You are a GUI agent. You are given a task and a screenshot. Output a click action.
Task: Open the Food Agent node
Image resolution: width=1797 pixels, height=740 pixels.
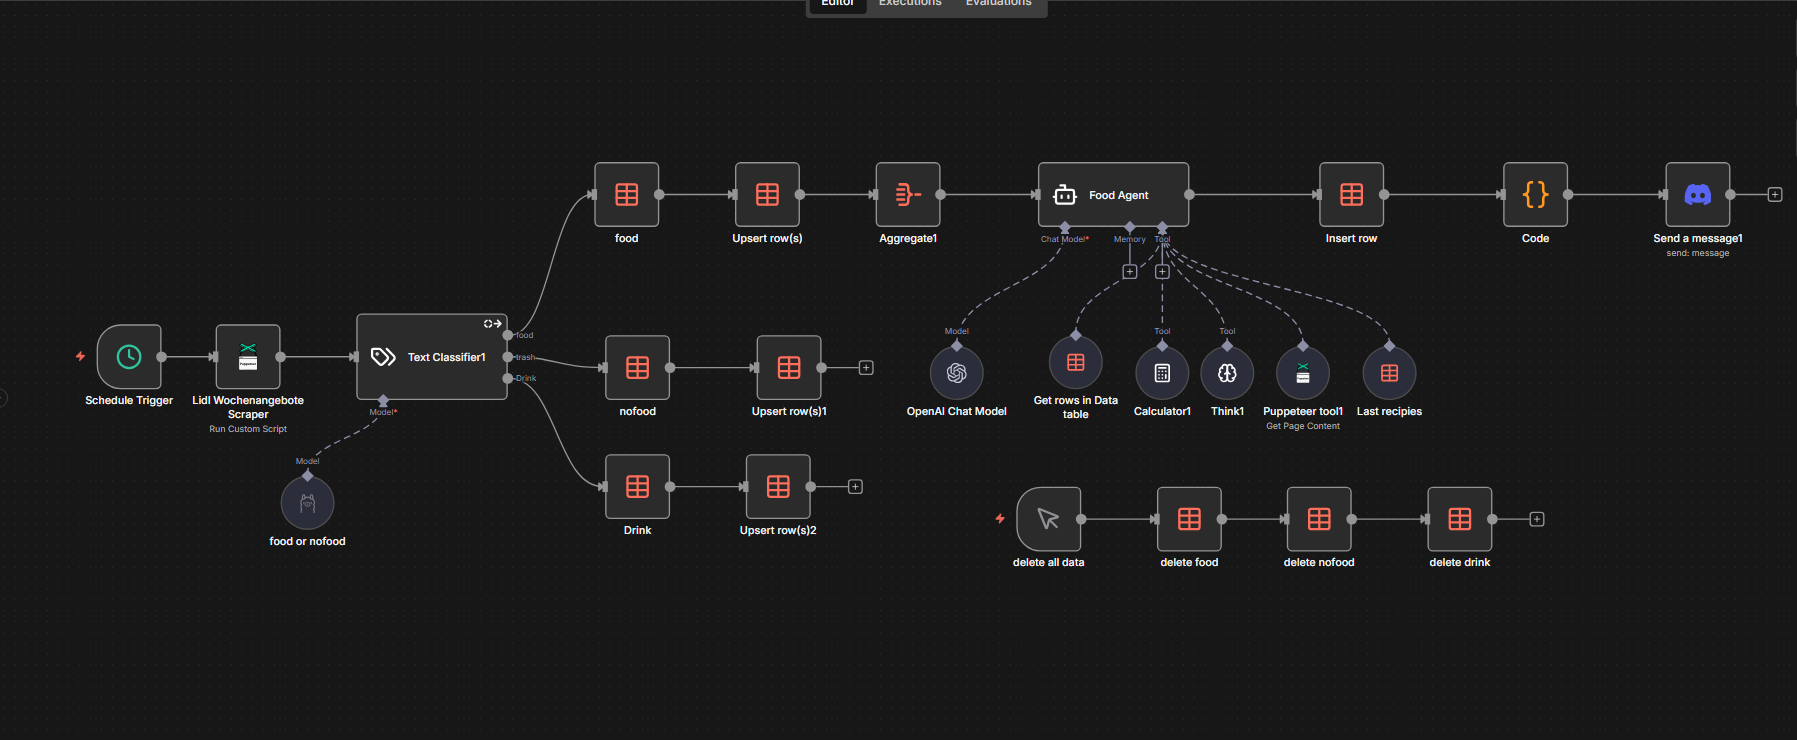(1113, 195)
